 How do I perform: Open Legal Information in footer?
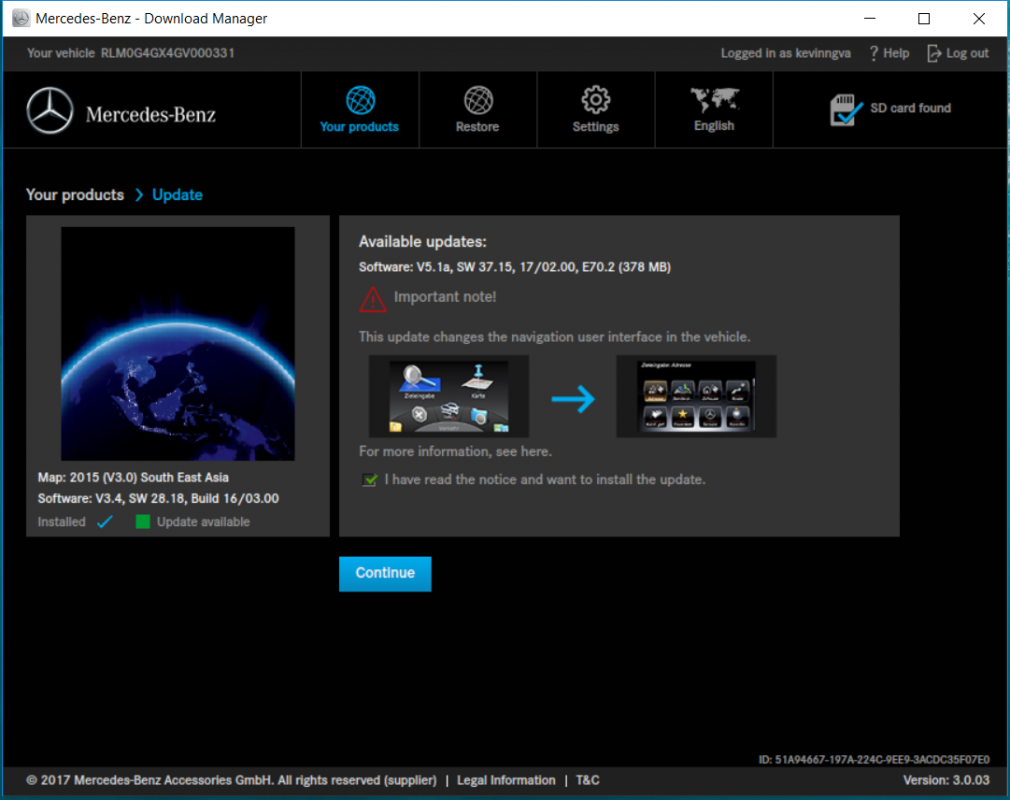coord(506,780)
